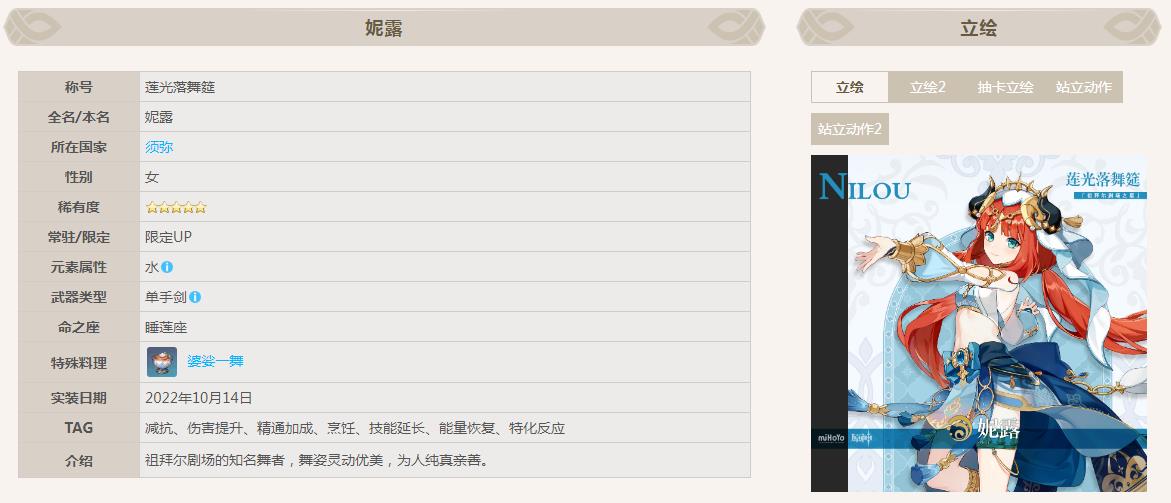Select the 立绘 tab above the portrait
Image resolution: width=1171 pixels, height=503 pixels.
coord(849,87)
